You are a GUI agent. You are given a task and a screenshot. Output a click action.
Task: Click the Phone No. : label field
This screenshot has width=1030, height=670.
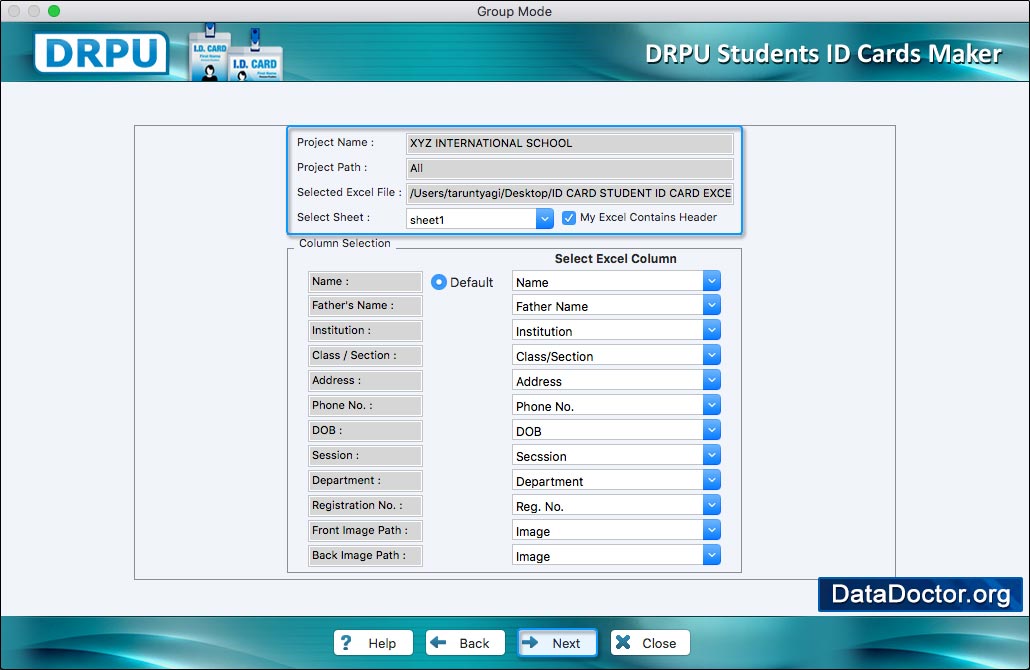(x=365, y=405)
